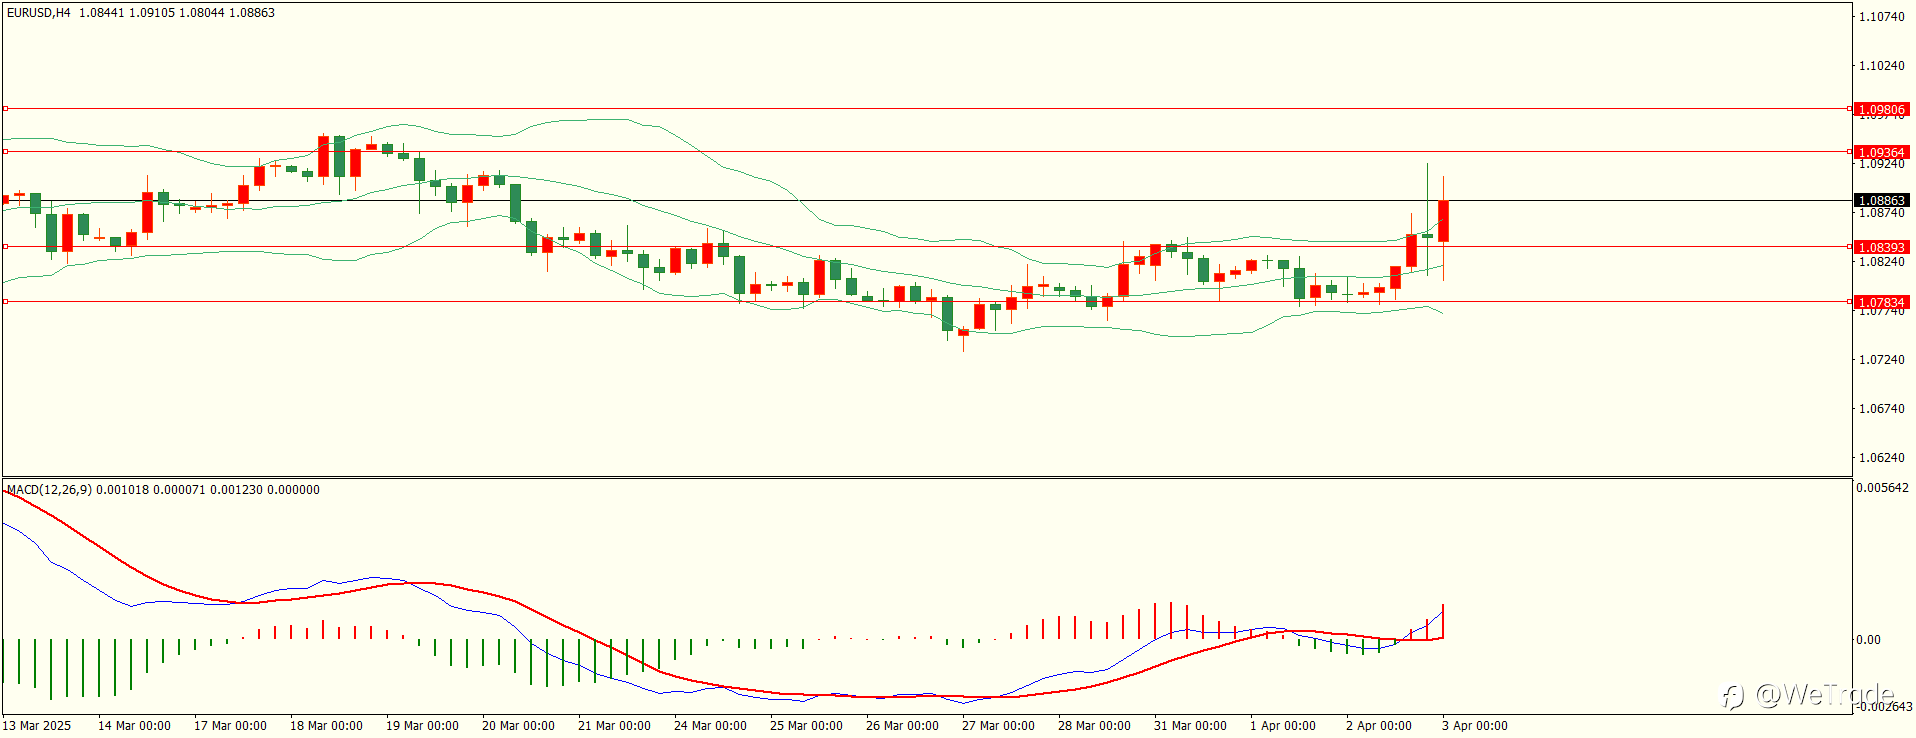Click the 31 Mar 00:00 time axis label
Image resolution: width=1916 pixels, height=738 pixels.
pos(1190,726)
